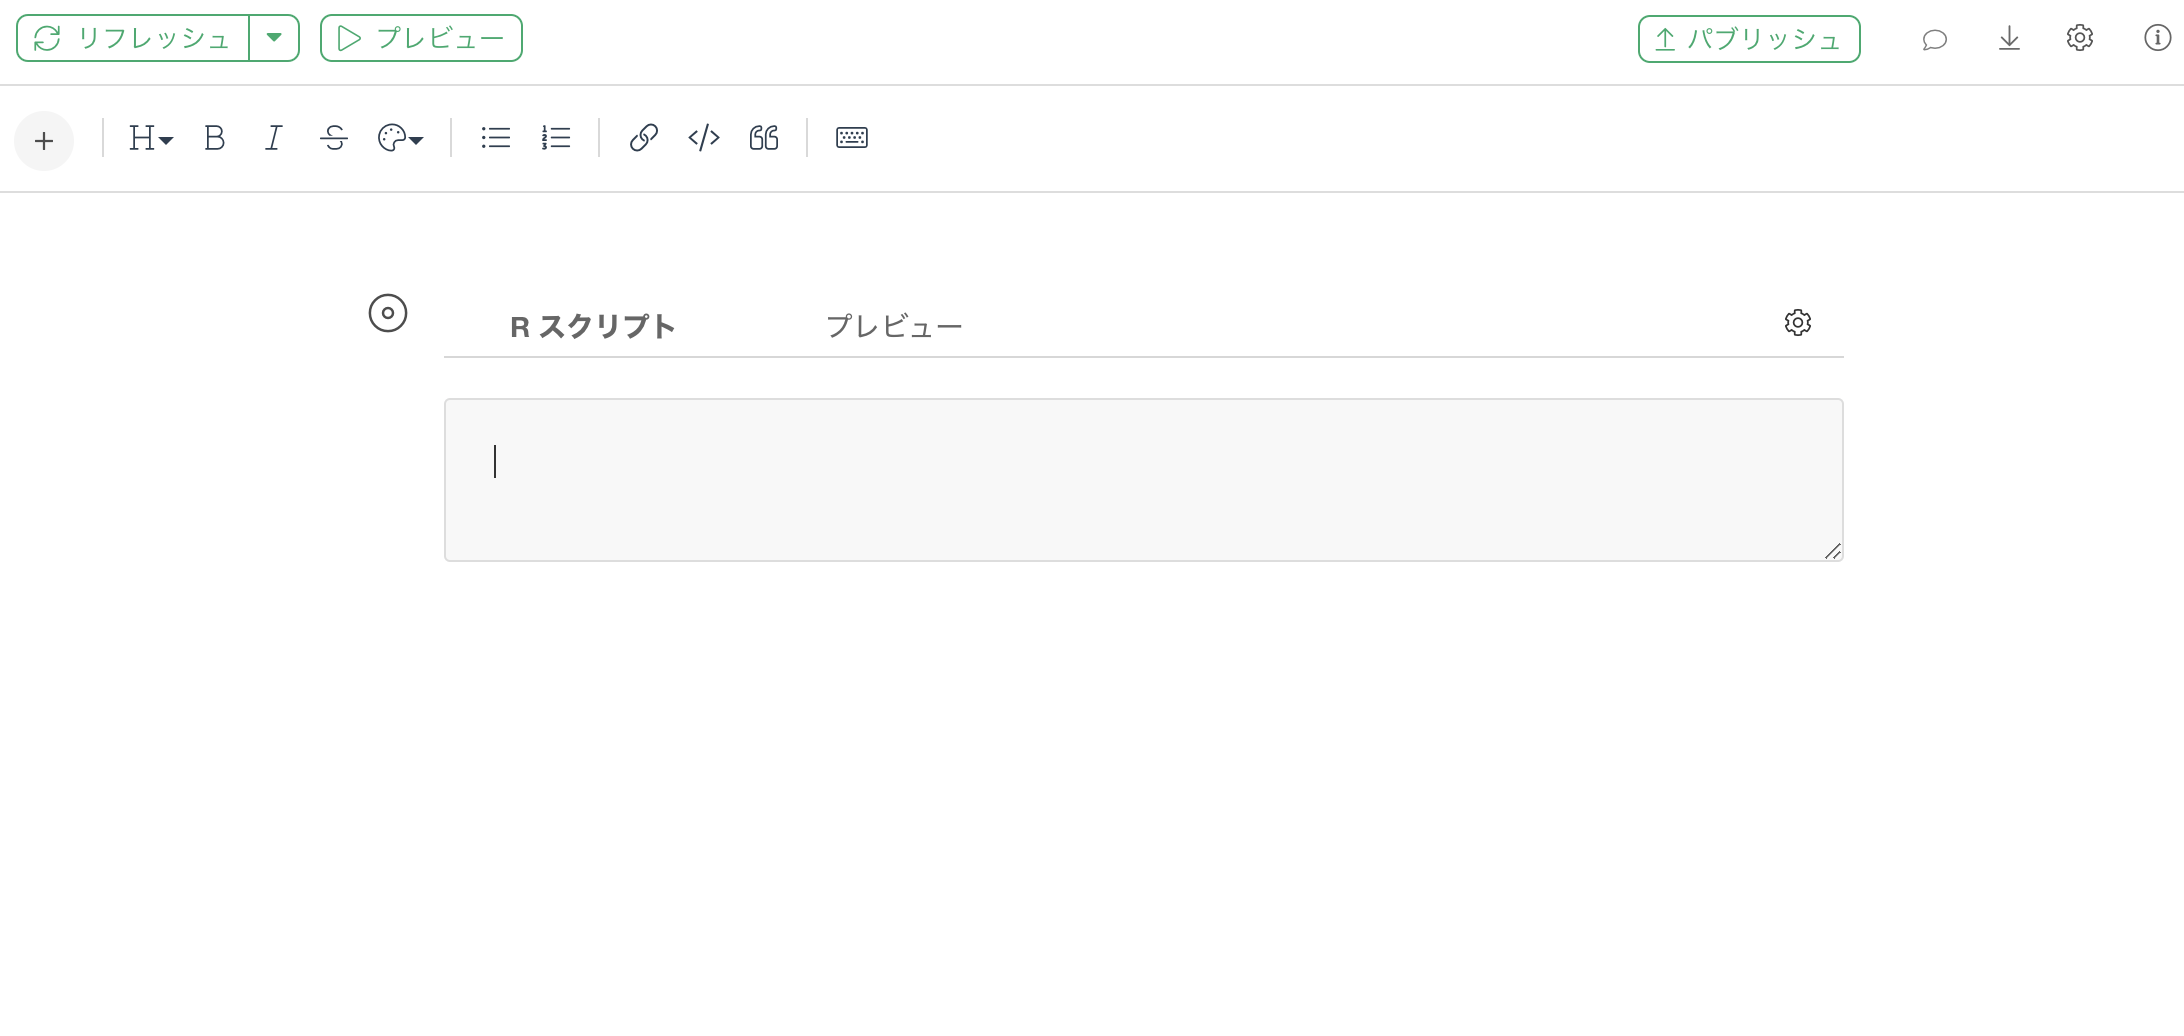The height and width of the screenshot is (1036, 2184).
Task: Create a bulleted list
Action: tap(495, 138)
